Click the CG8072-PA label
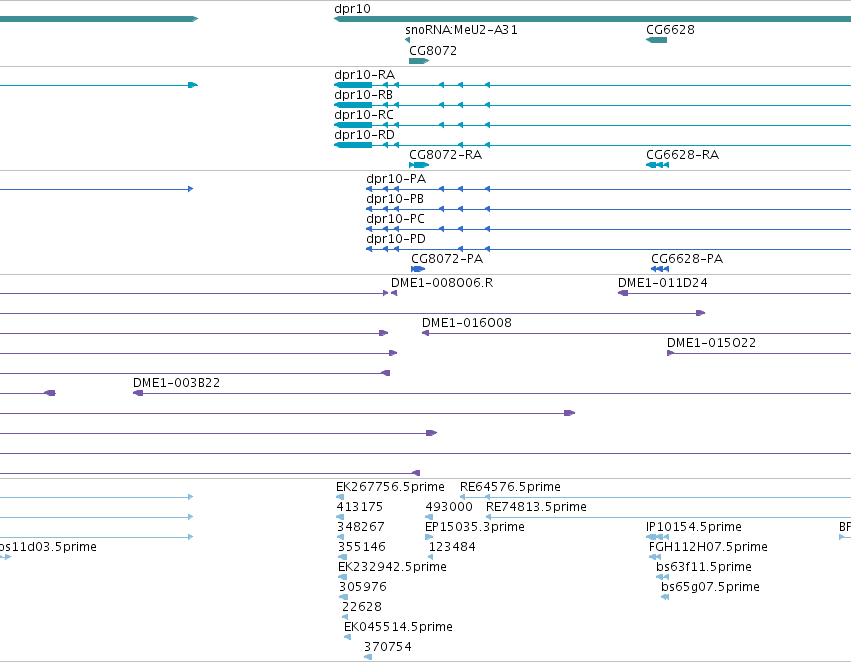This screenshot has height=662, width=851. coord(447,259)
